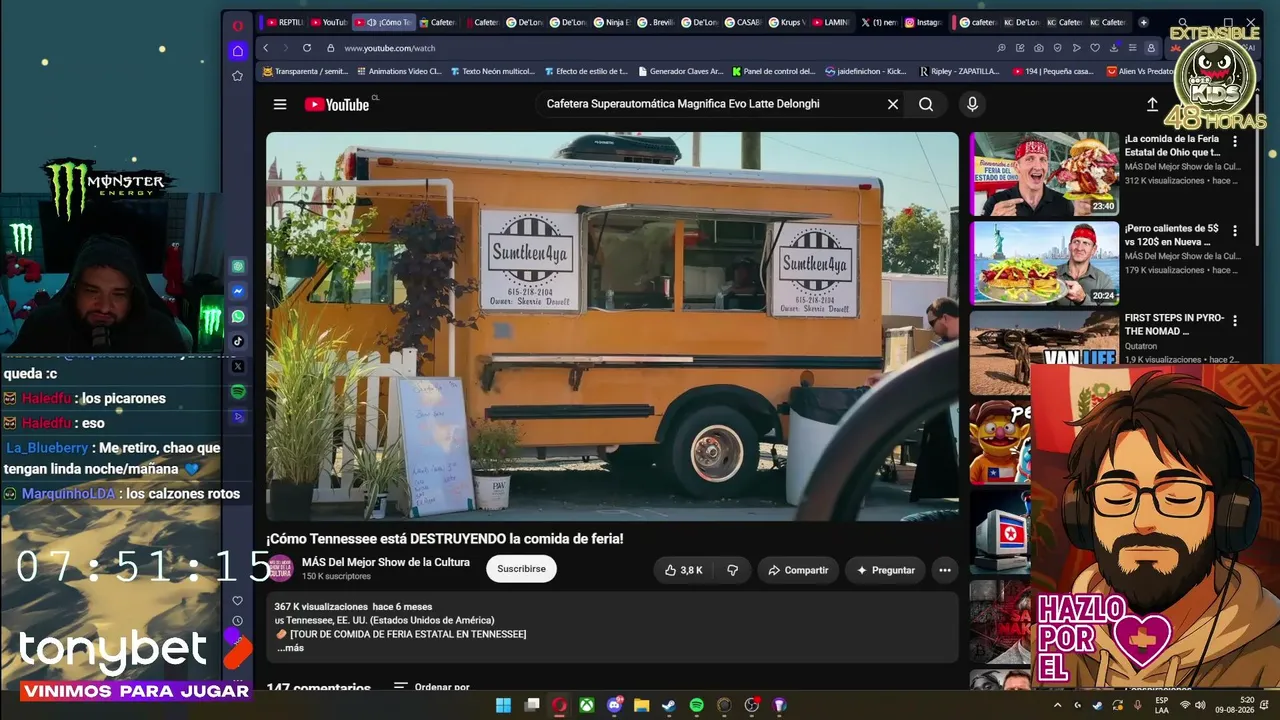This screenshot has height=720, width=1280.
Task: Switch to the REPTILI browser tab
Action: [285, 22]
